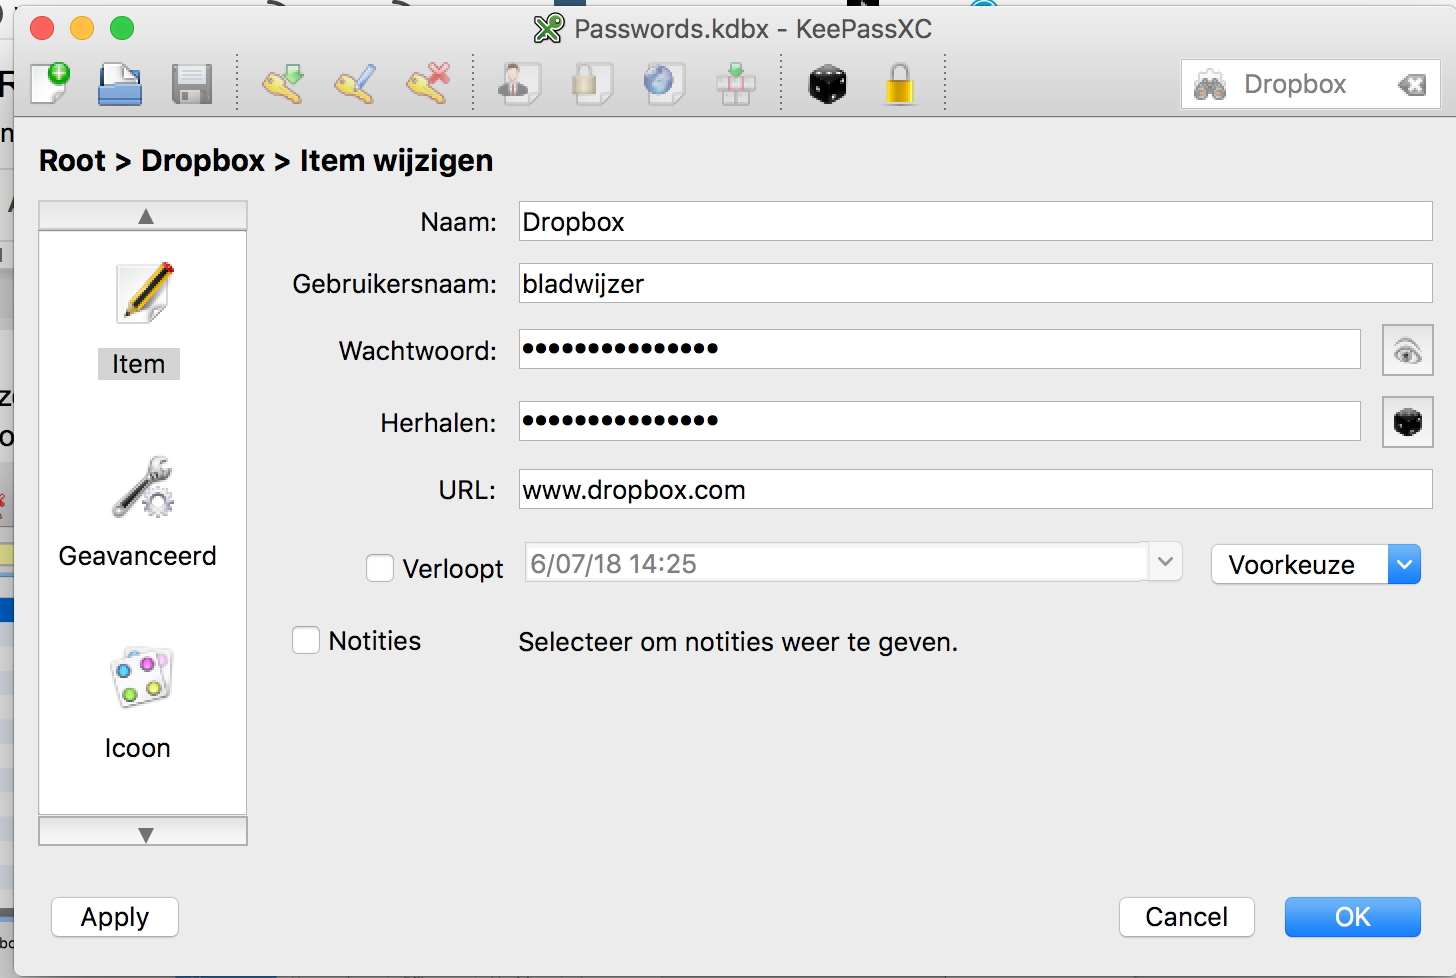Open password generator dice in toolbar

click(x=827, y=84)
